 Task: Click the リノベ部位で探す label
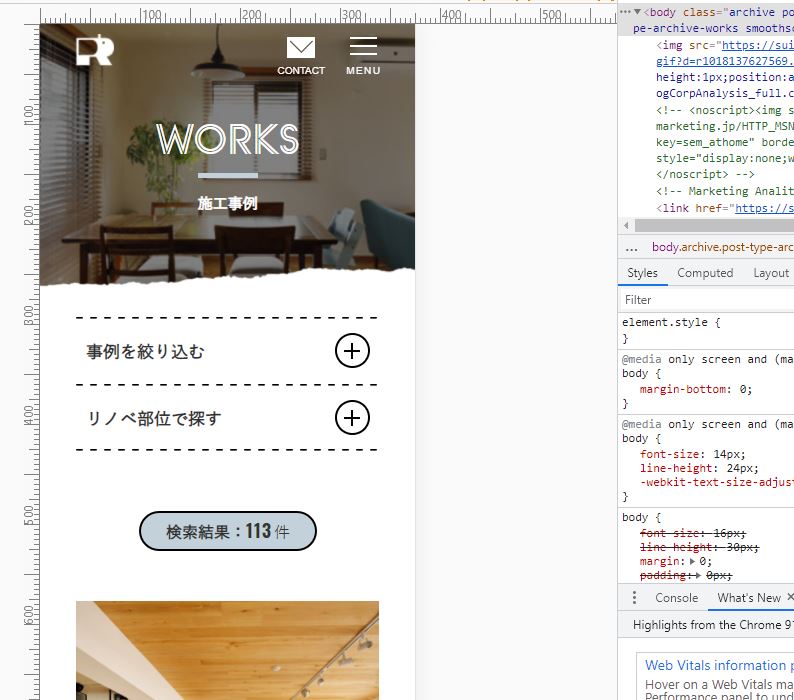154,419
